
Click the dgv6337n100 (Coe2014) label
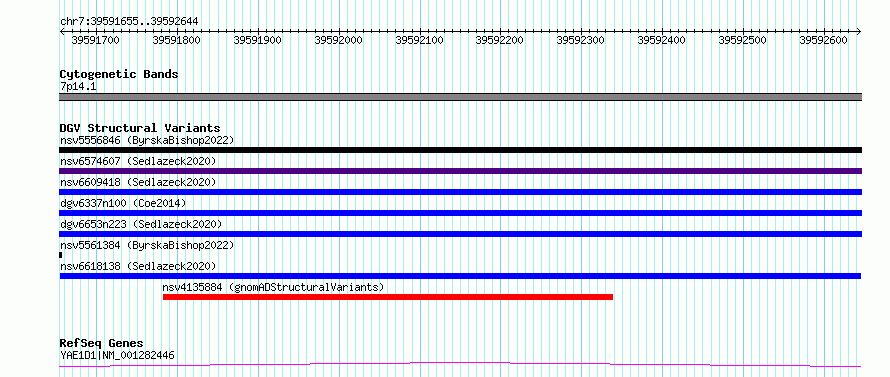[x=123, y=203]
